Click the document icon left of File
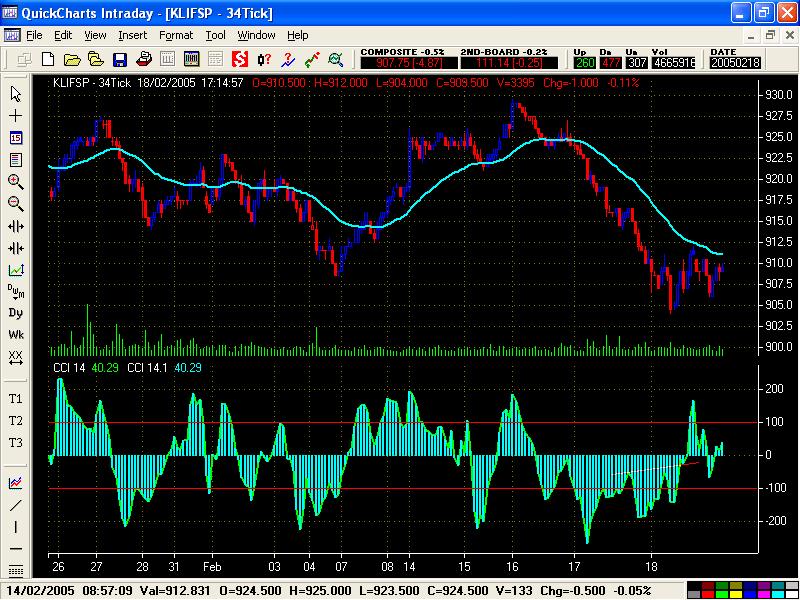The image size is (800, 600). (12, 35)
